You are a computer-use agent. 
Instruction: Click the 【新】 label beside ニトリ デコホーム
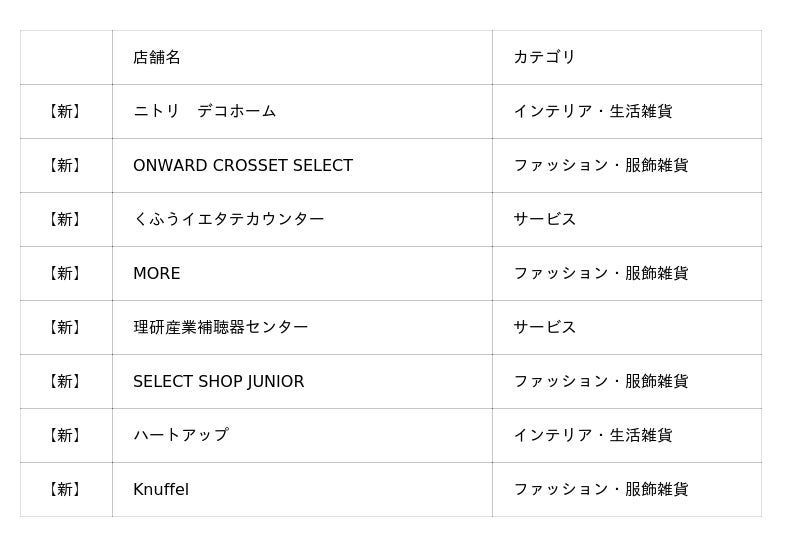[x=66, y=111]
